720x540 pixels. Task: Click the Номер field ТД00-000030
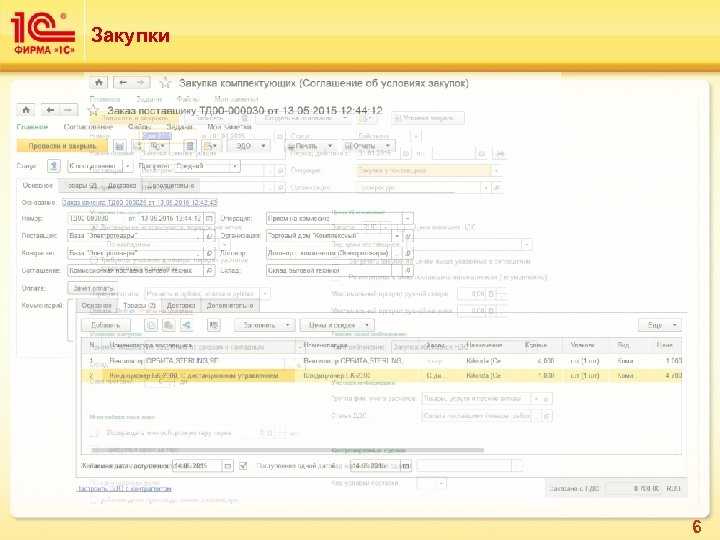95,219
